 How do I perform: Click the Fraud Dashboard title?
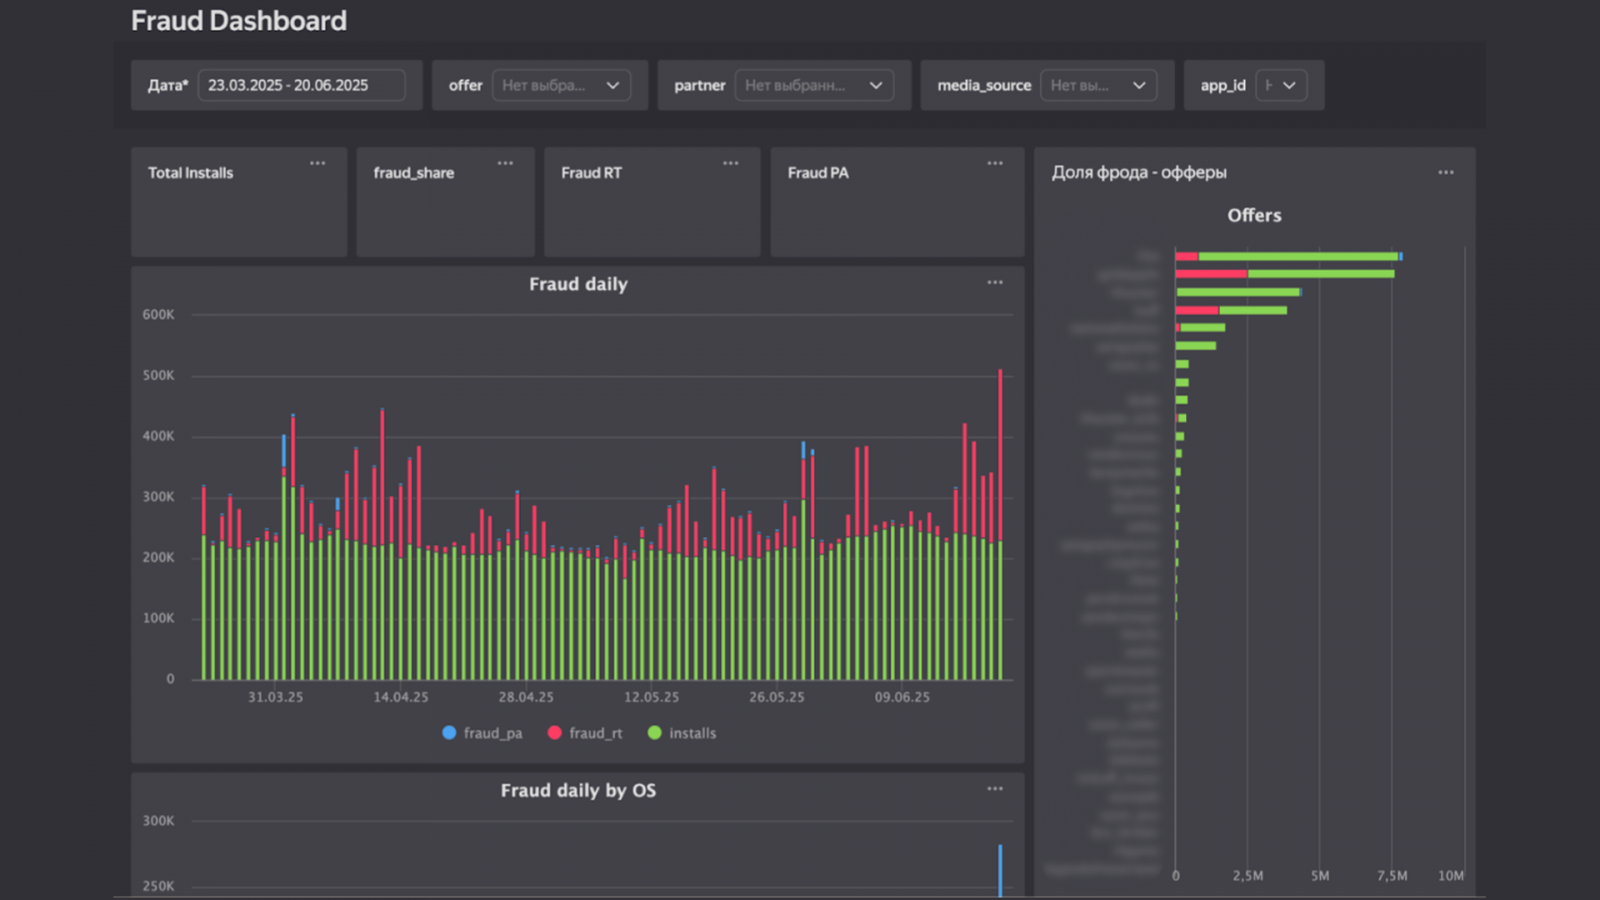click(239, 21)
